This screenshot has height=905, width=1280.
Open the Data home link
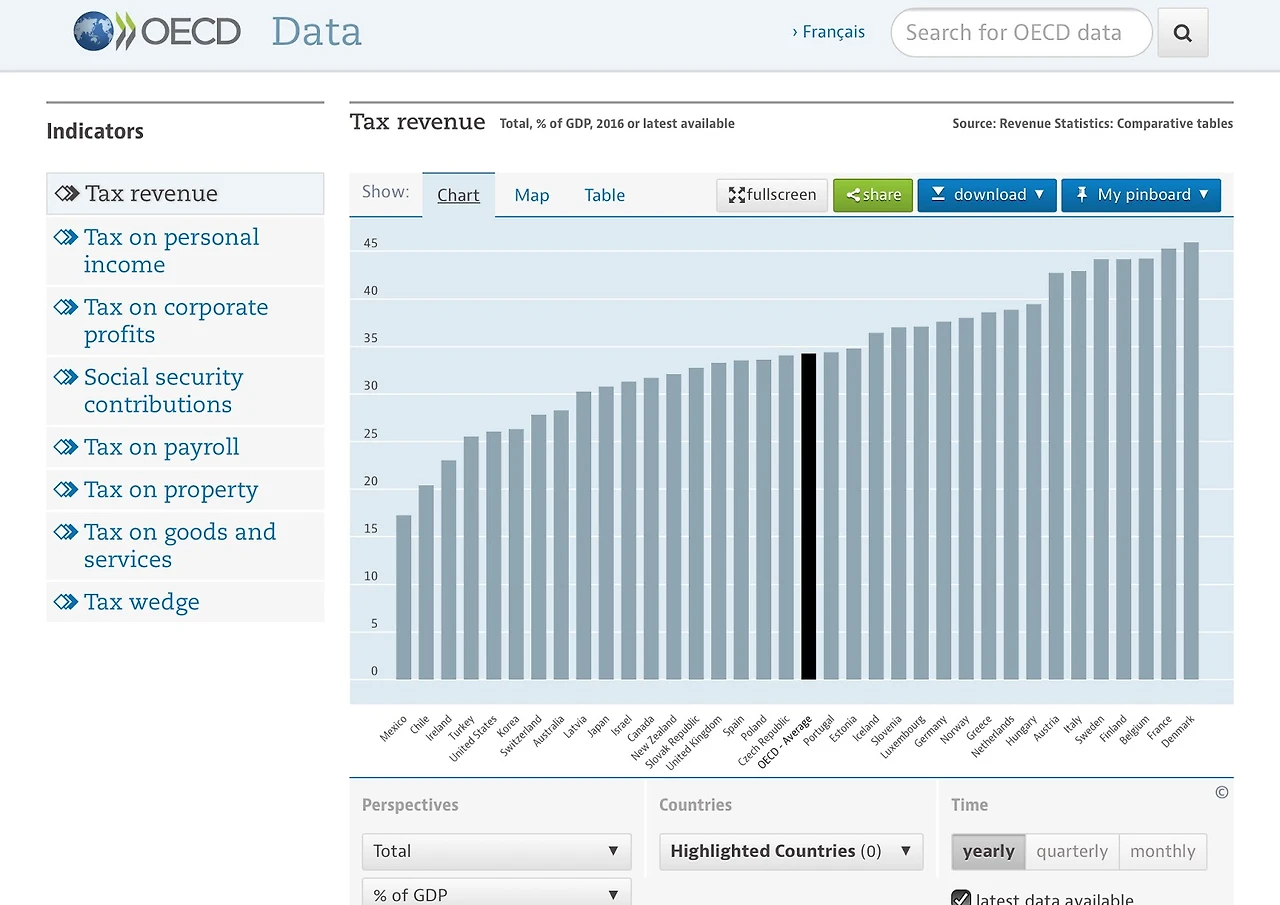316,32
